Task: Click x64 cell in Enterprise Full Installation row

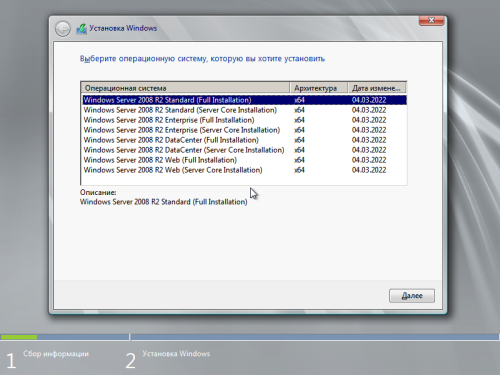Action: [299, 120]
